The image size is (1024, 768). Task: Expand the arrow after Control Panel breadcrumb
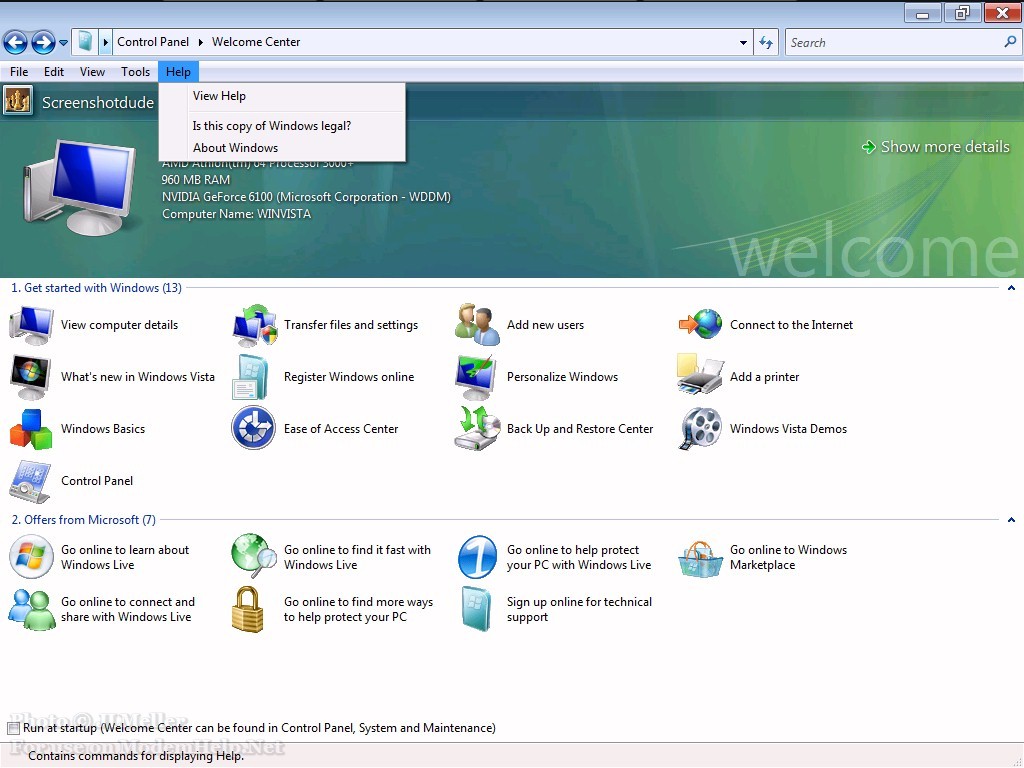point(200,42)
